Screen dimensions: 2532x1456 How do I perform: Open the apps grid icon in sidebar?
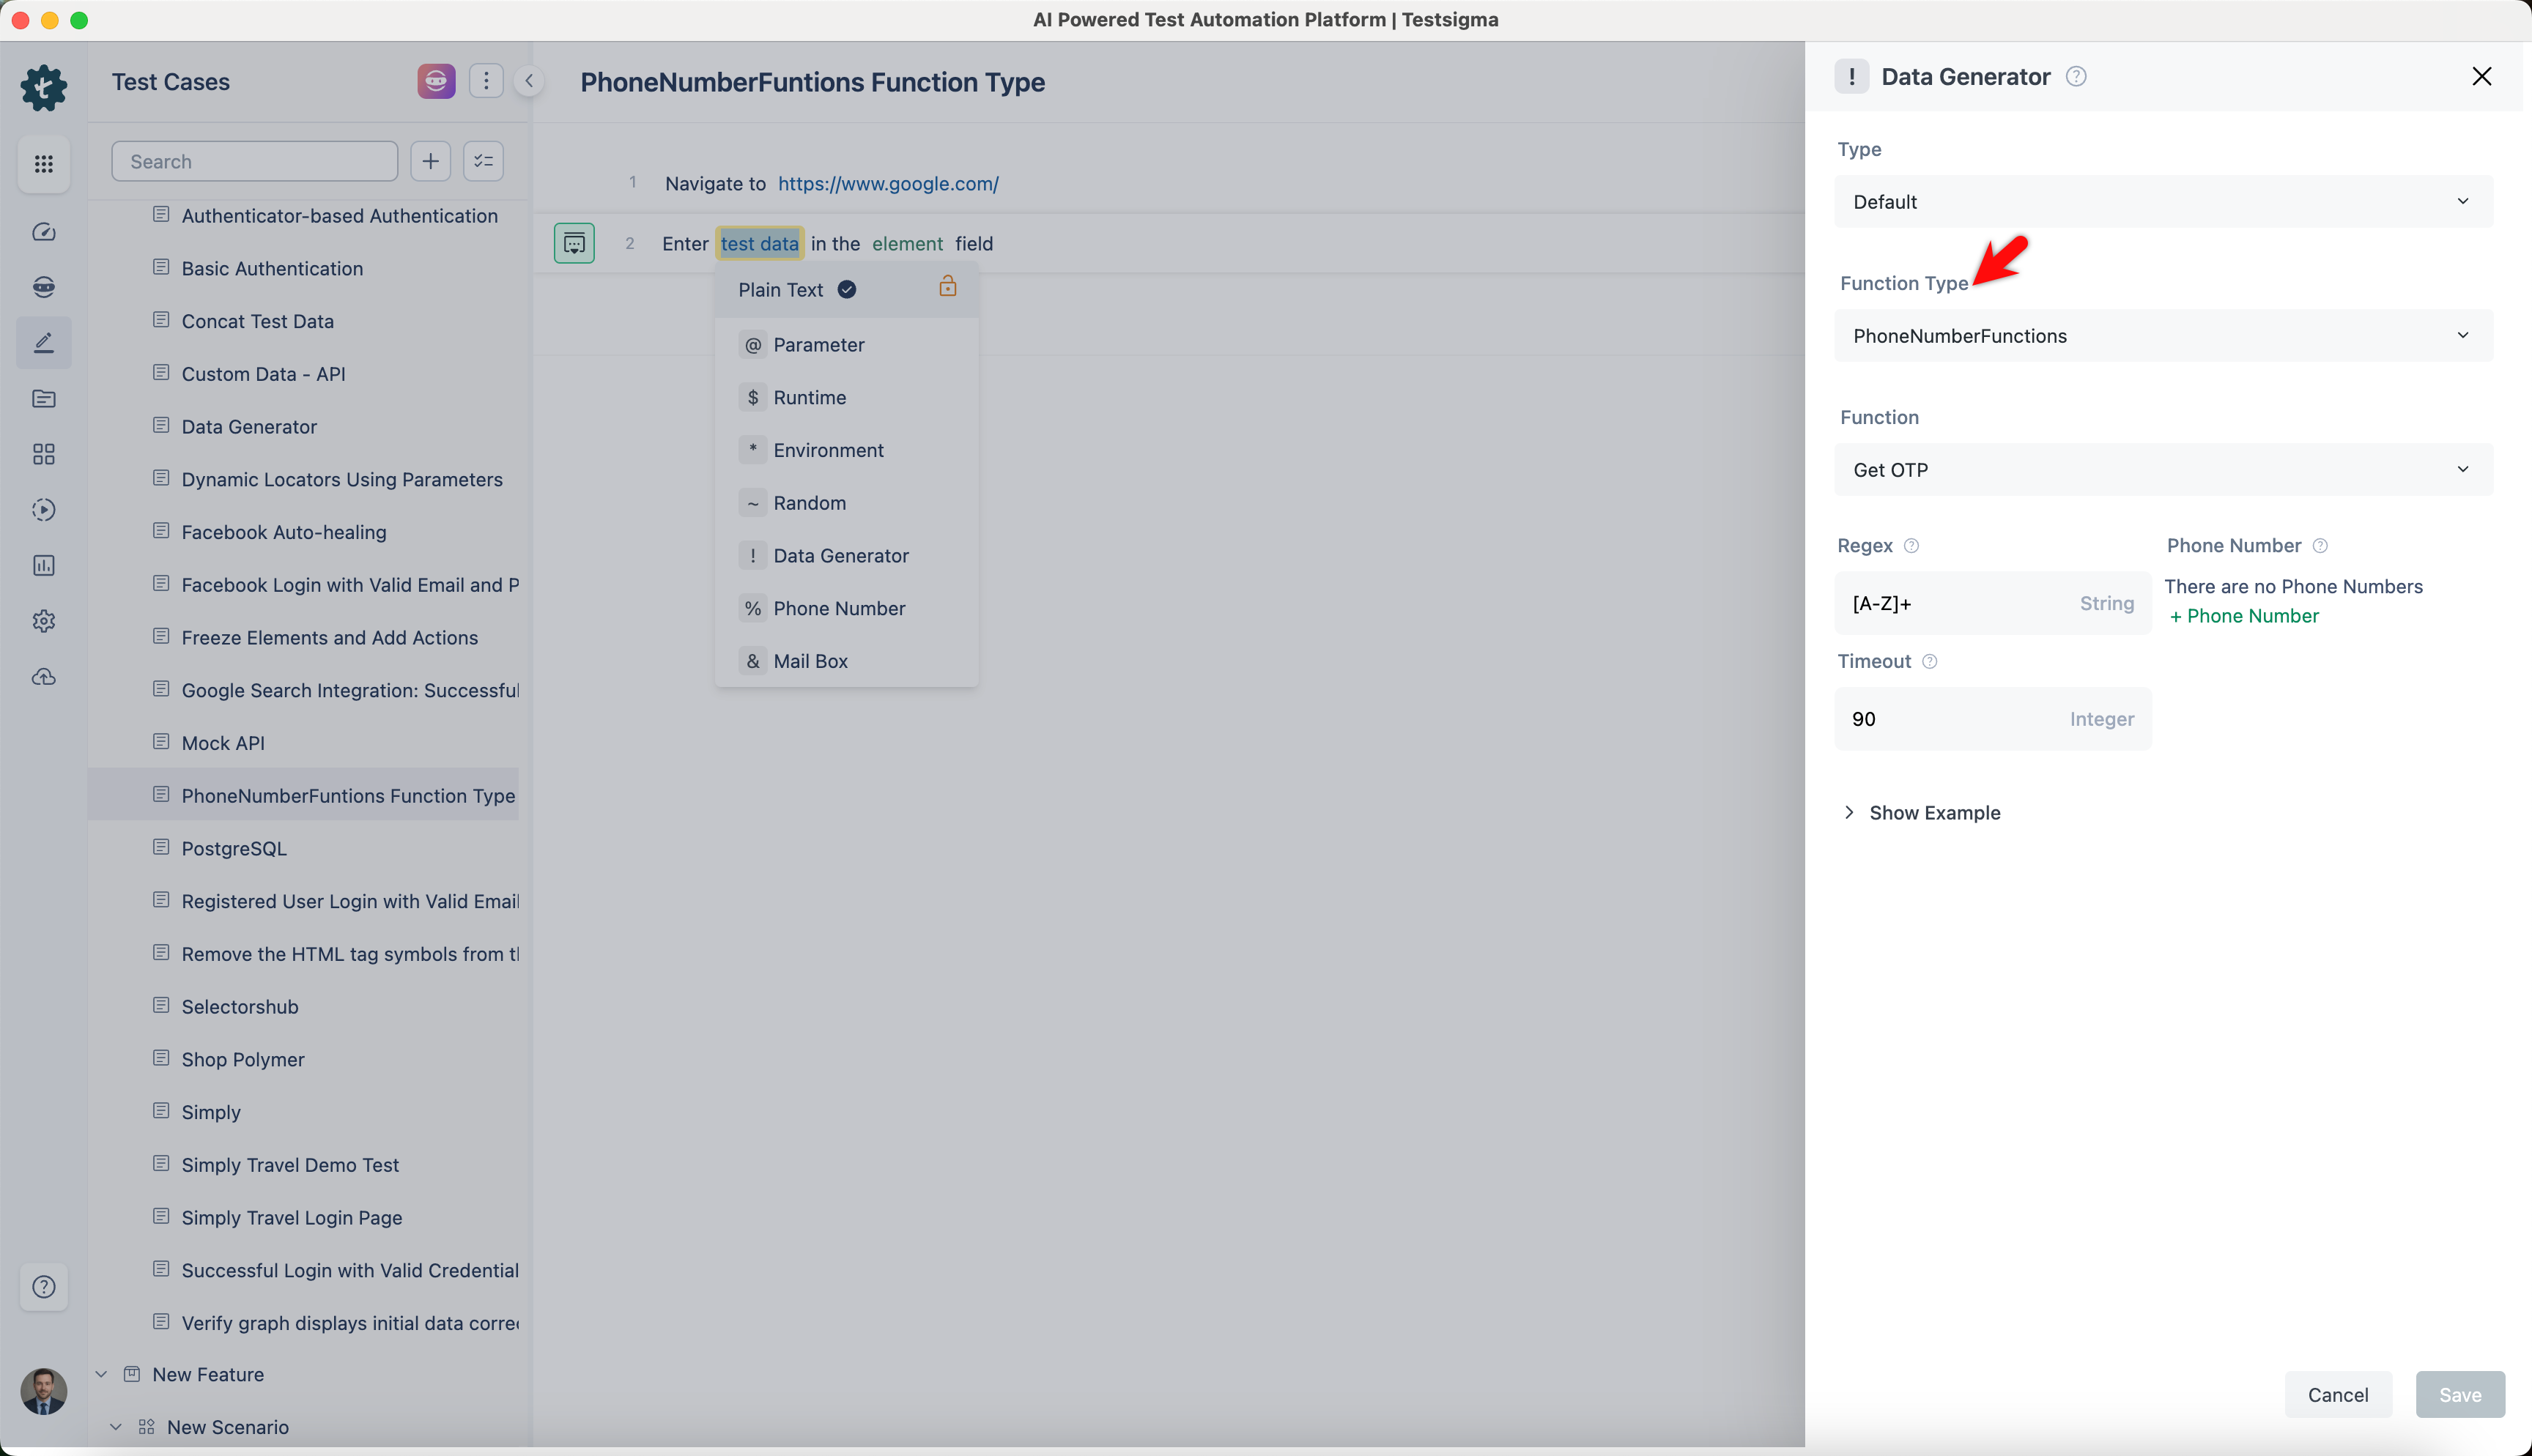(43, 164)
